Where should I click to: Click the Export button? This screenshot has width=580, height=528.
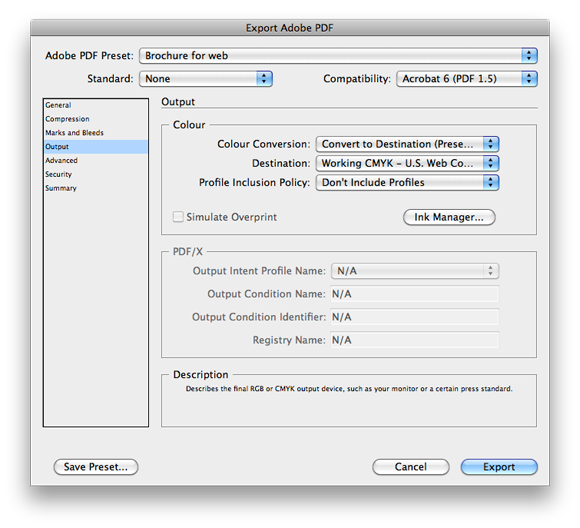click(499, 467)
